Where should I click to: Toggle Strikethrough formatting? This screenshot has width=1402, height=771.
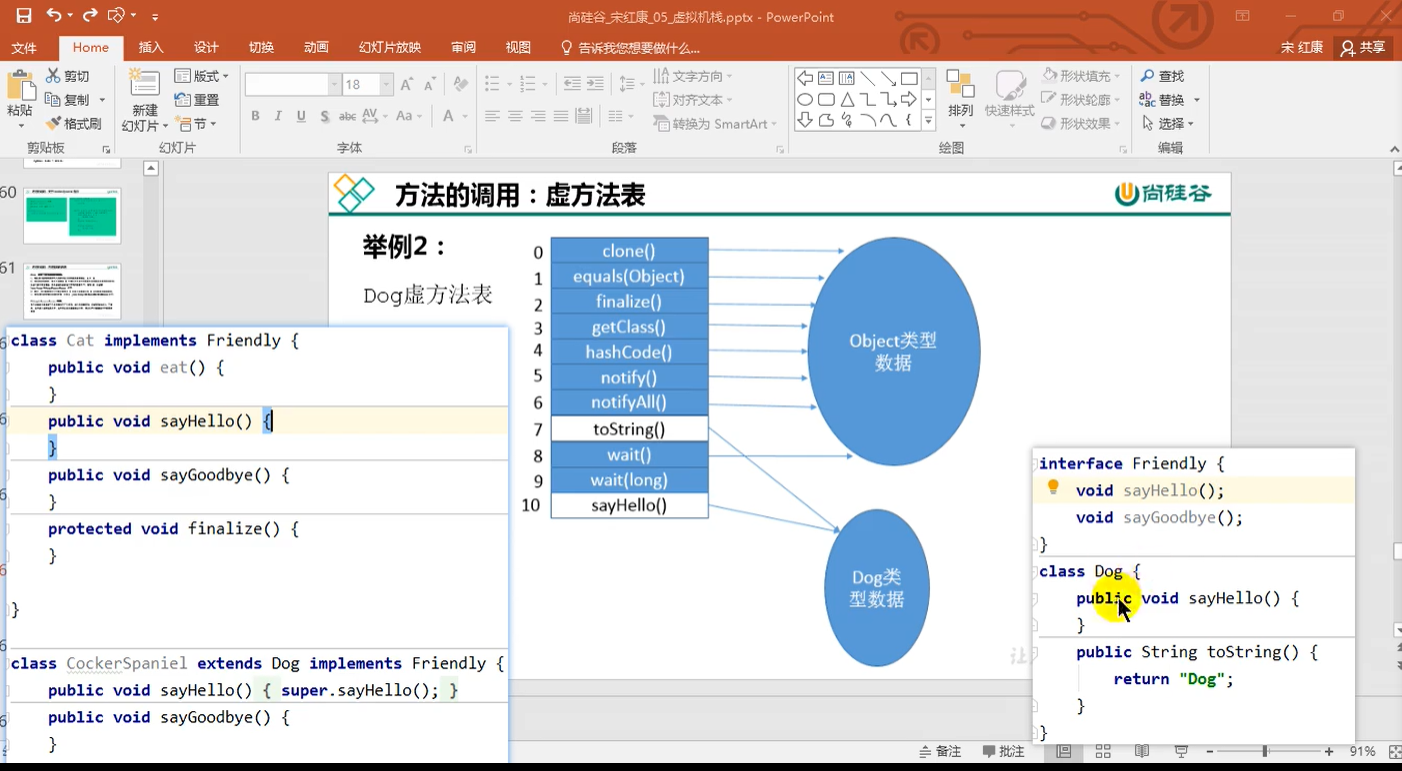click(348, 116)
